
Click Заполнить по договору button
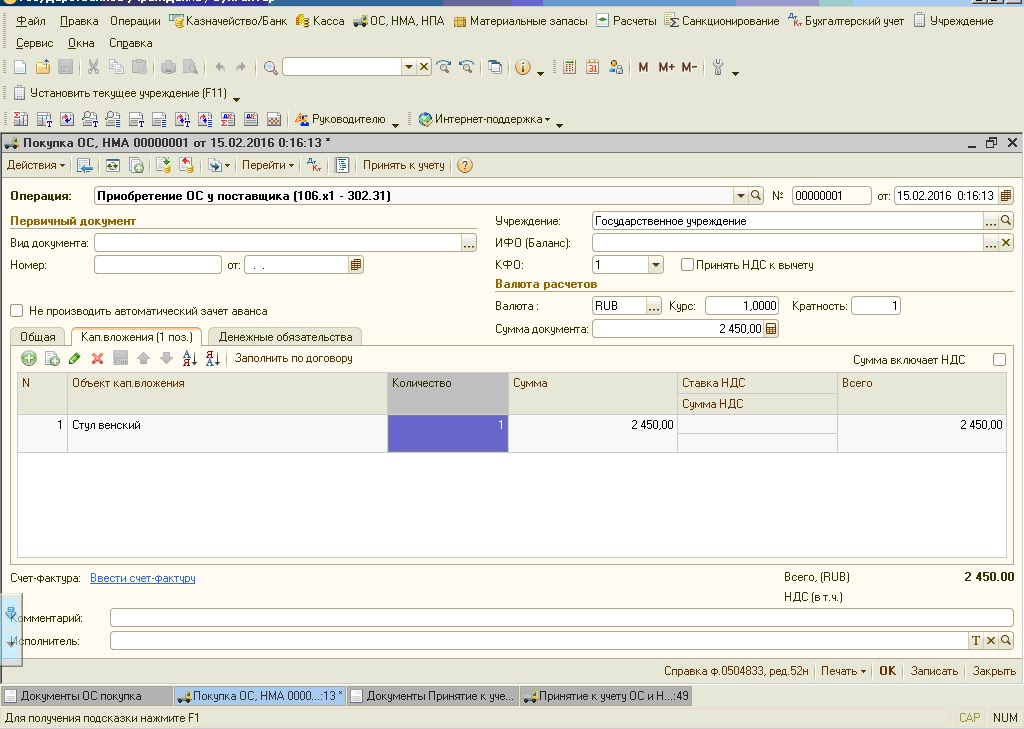coord(294,358)
